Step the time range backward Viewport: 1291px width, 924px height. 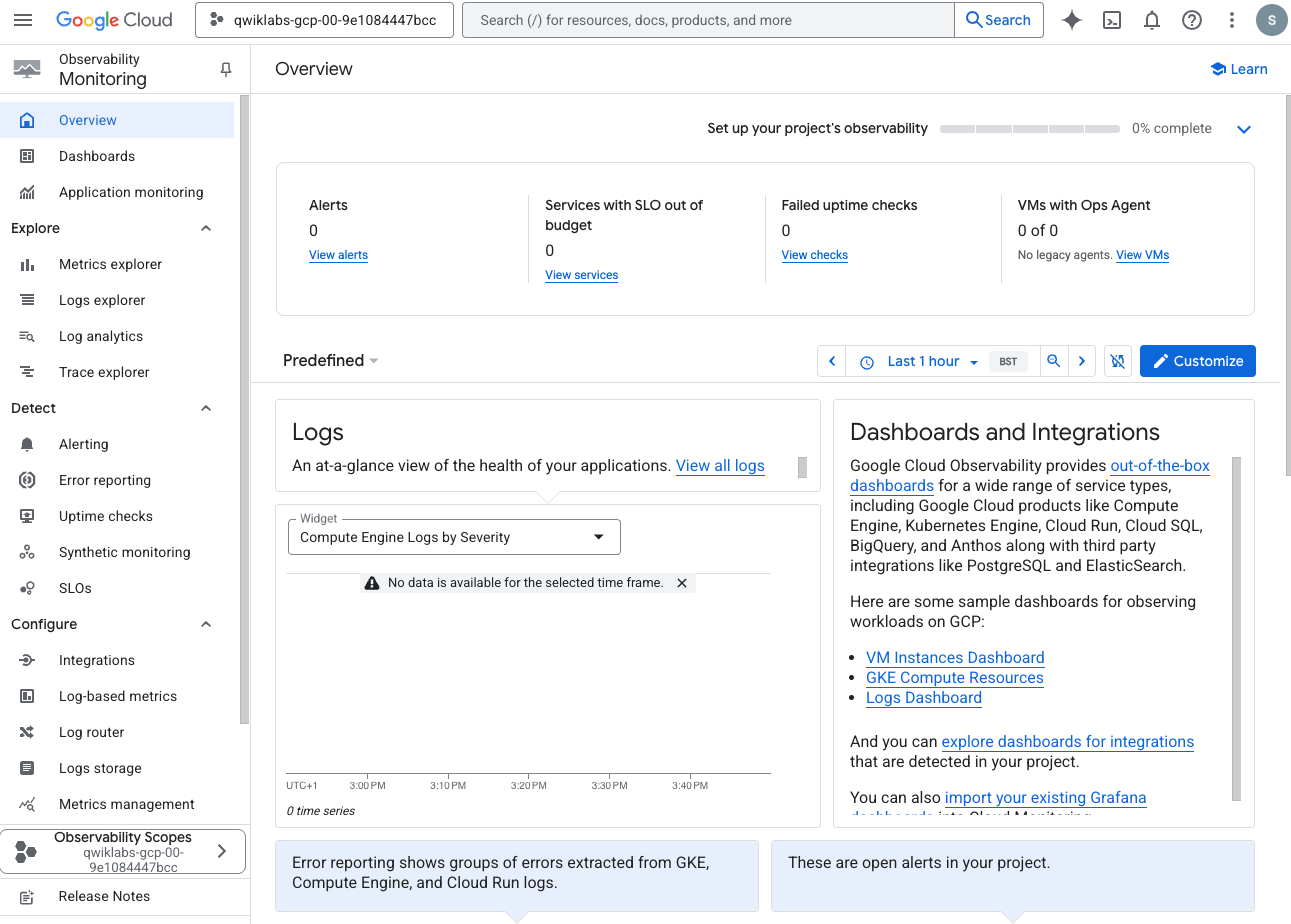click(832, 361)
